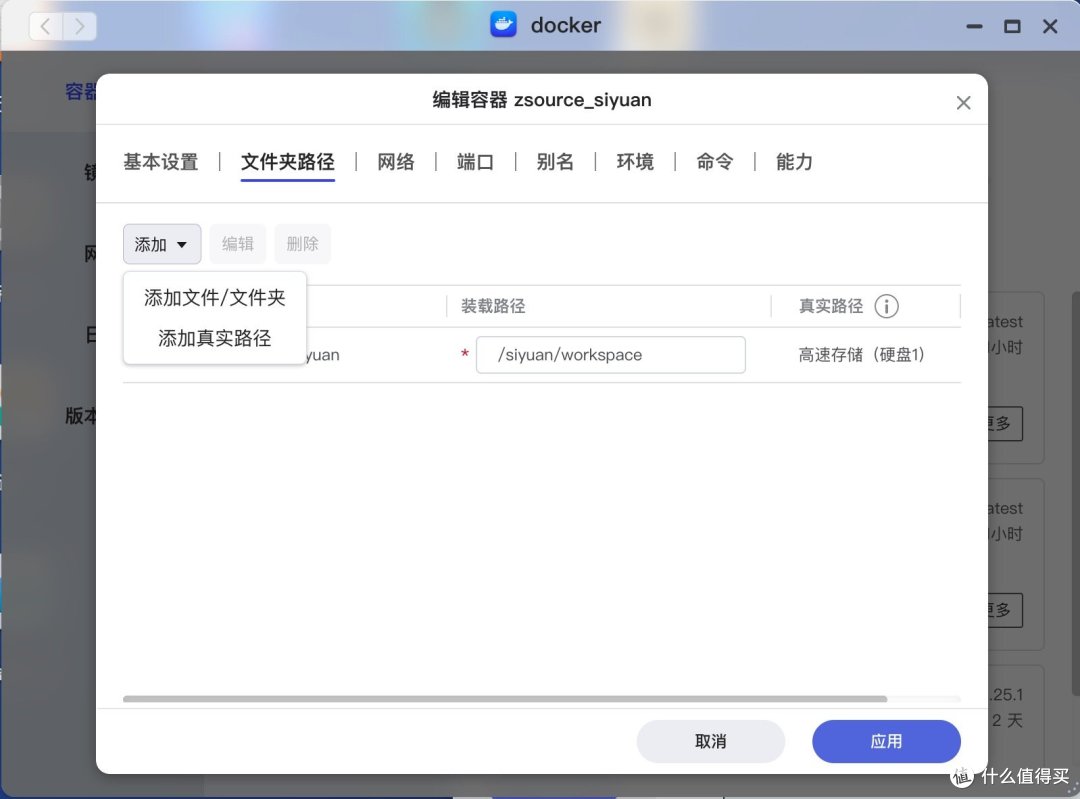Viewport: 1080px width, 799px height.
Task: Open the 添加 dropdown button
Action: click(162, 244)
